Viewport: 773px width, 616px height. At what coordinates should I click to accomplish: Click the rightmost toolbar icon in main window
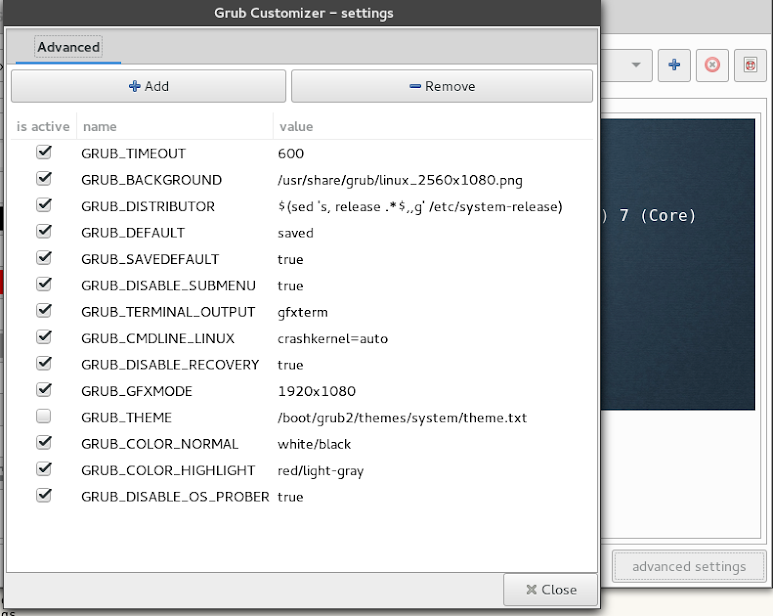(750, 65)
